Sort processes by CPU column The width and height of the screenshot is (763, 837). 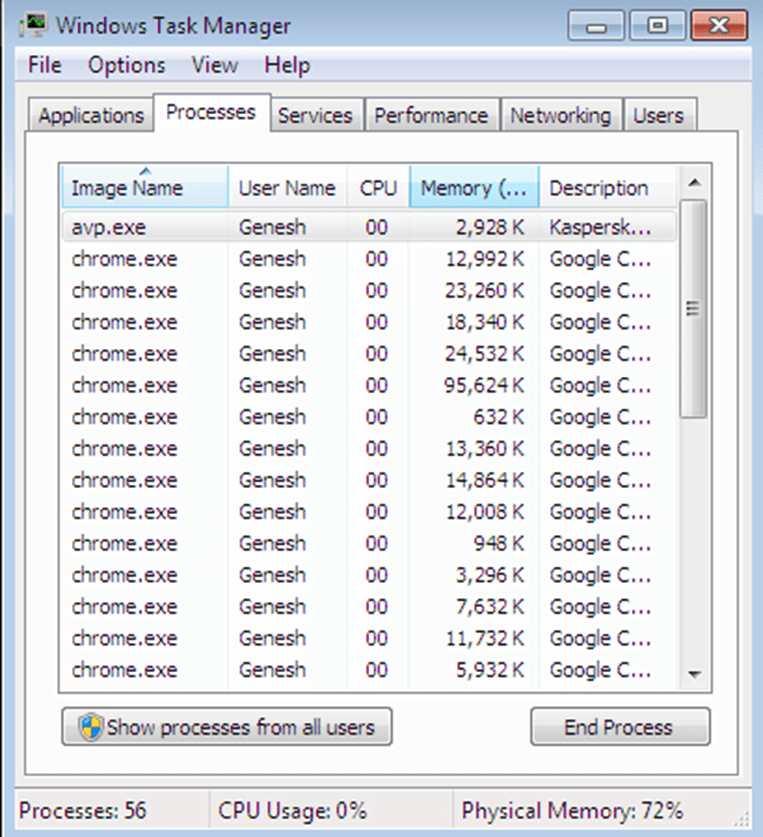tap(379, 187)
